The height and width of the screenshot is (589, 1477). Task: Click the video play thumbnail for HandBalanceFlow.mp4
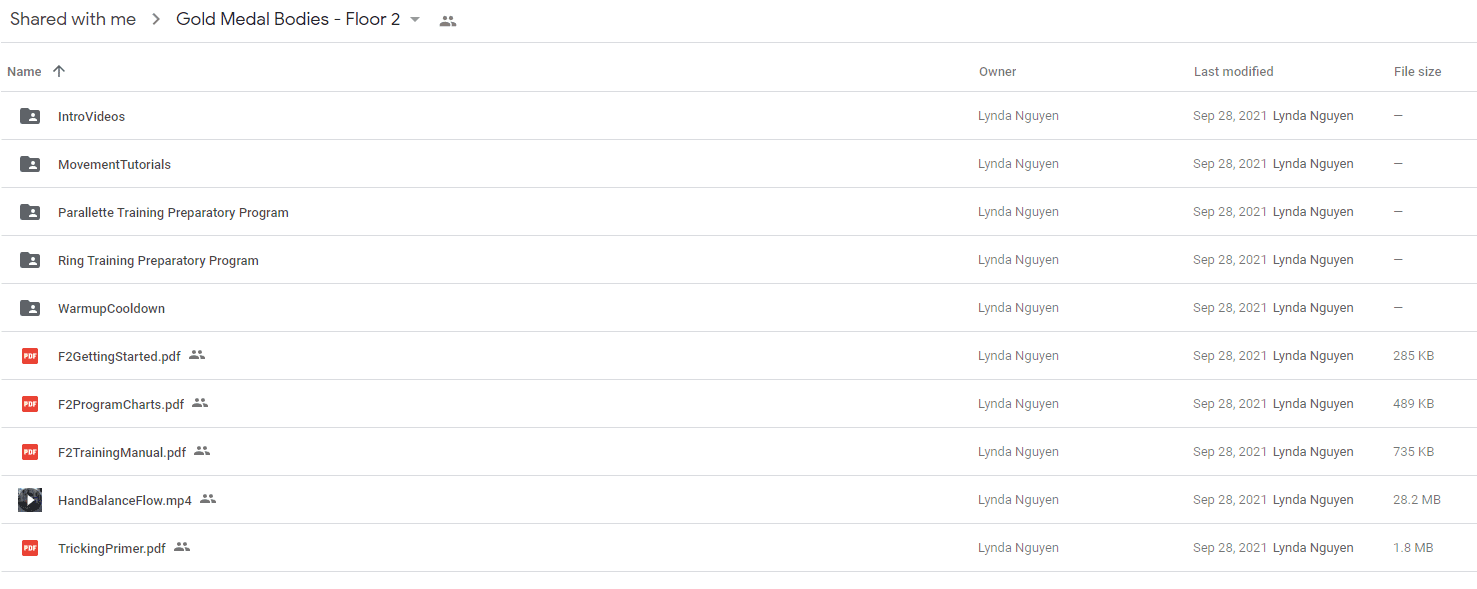[30, 500]
